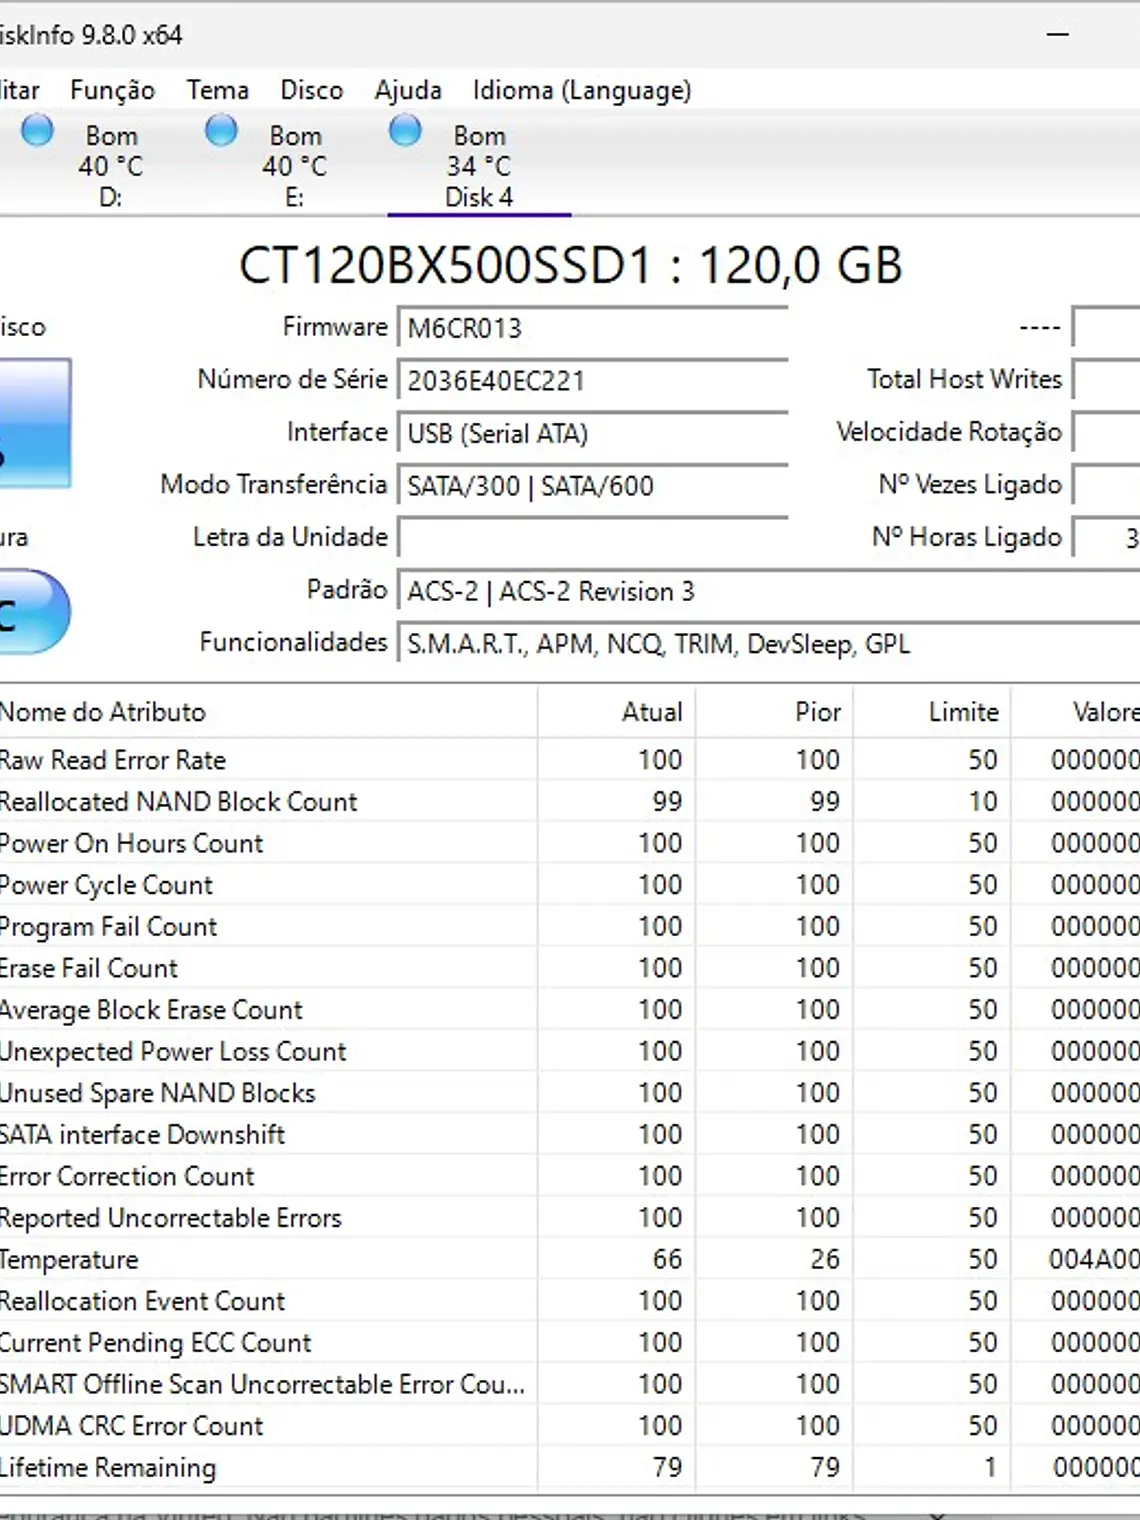The width and height of the screenshot is (1140, 1520).
Task: Click the Pior column header
Action: click(774, 712)
